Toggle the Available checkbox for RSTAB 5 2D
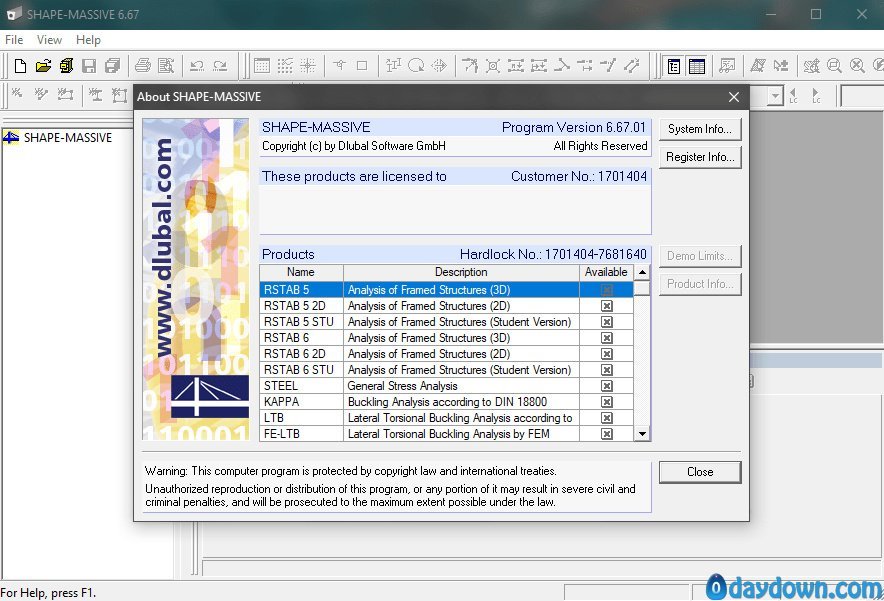This screenshot has width=884, height=601. click(607, 306)
